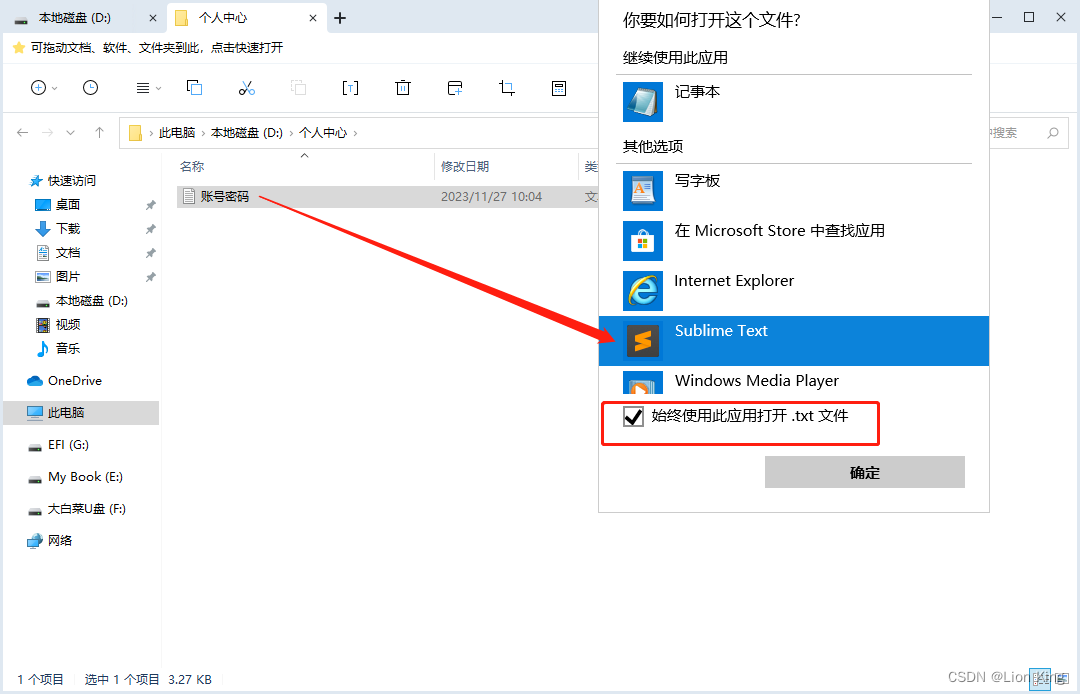Click the copy toolbar icon
The image size is (1080, 694).
[194, 87]
